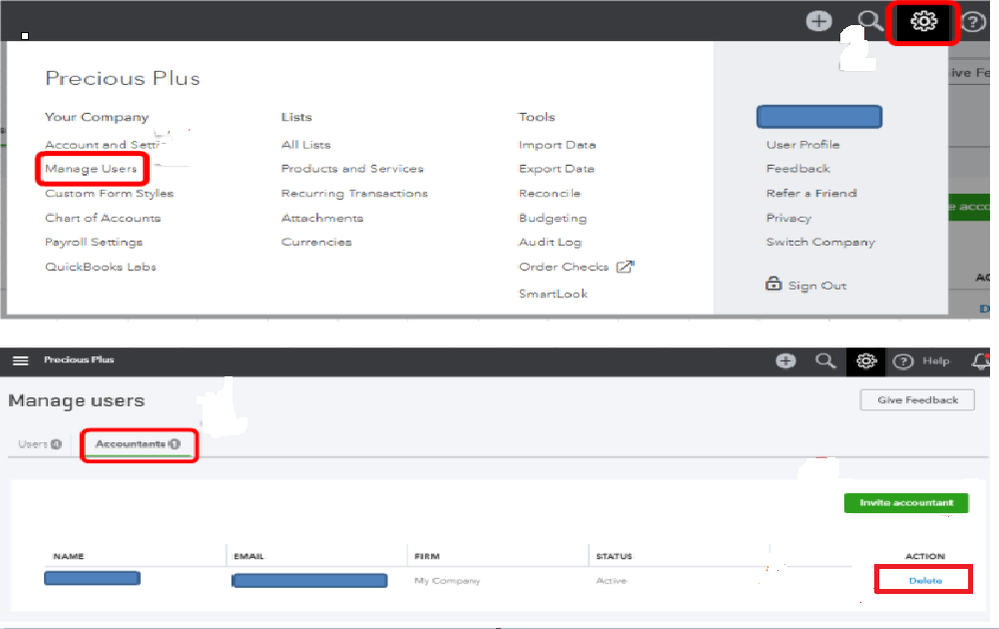Open Attachments list
The width and height of the screenshot is (999, 629).
pos(322,218)
